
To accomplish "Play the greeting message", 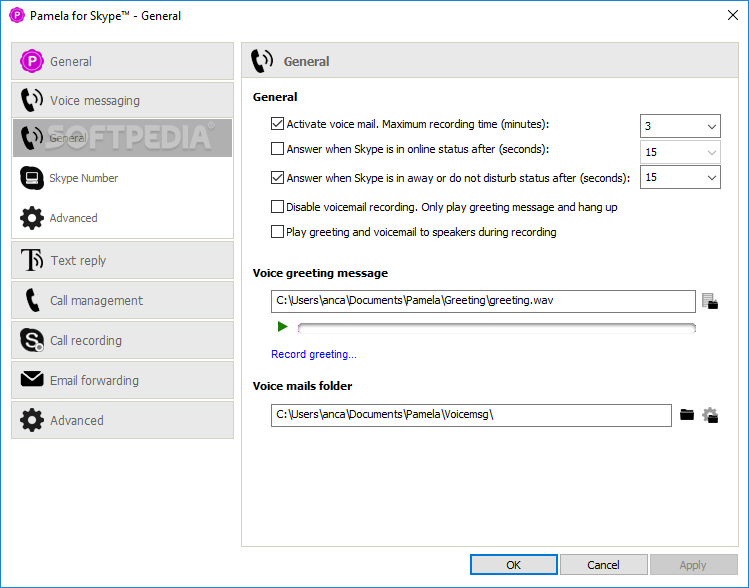I will 282,327.
